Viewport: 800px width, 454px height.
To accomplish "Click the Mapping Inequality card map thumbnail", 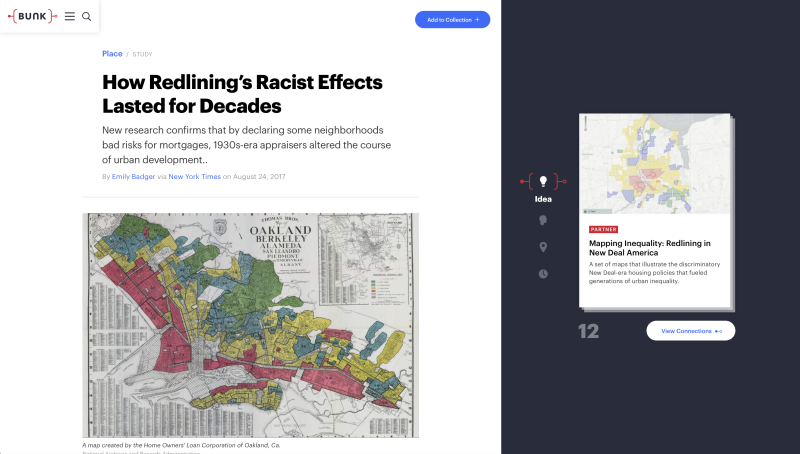I will pos(655,163).
